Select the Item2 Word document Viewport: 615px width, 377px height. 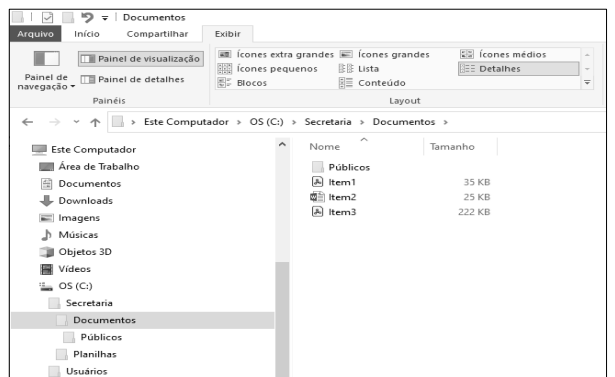coord(333,197)
